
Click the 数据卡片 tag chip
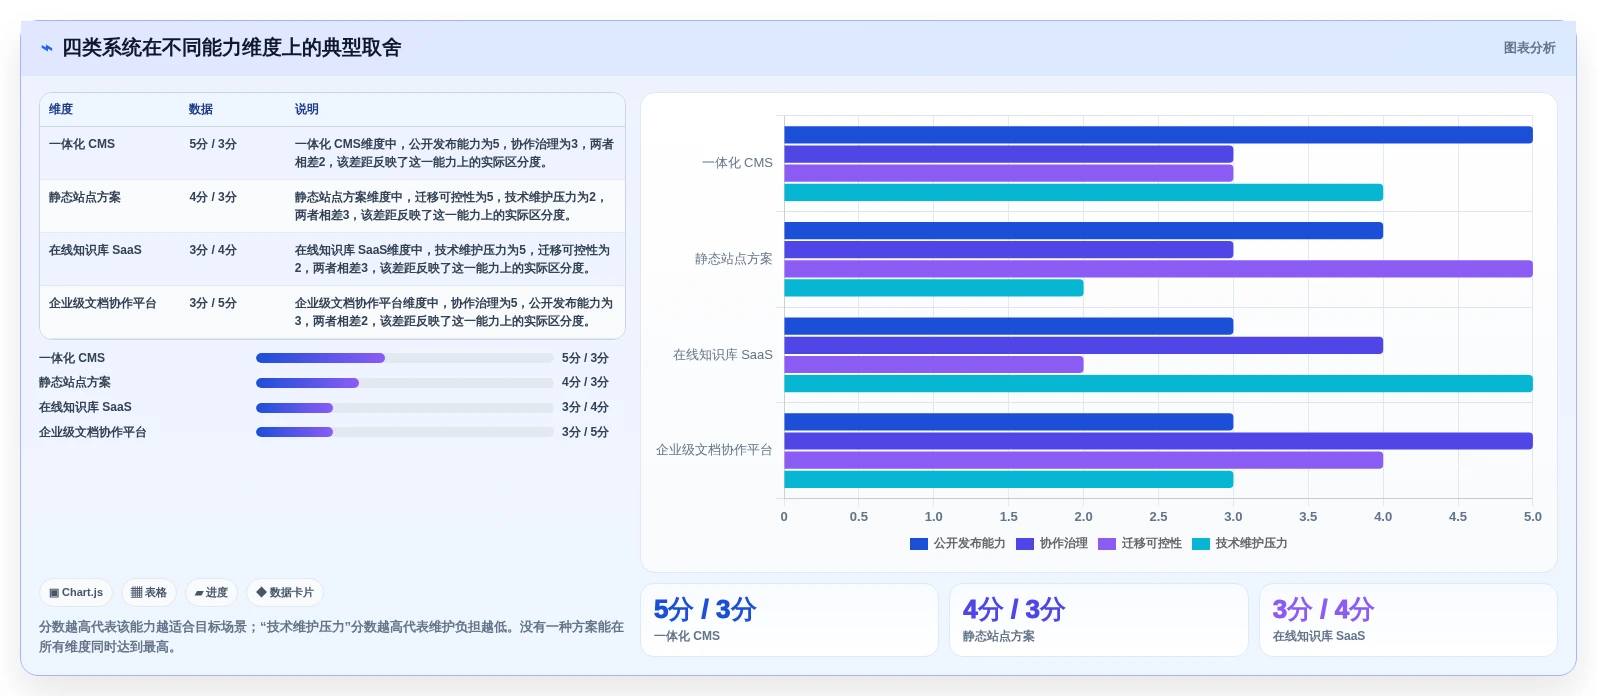click(285, 592)
